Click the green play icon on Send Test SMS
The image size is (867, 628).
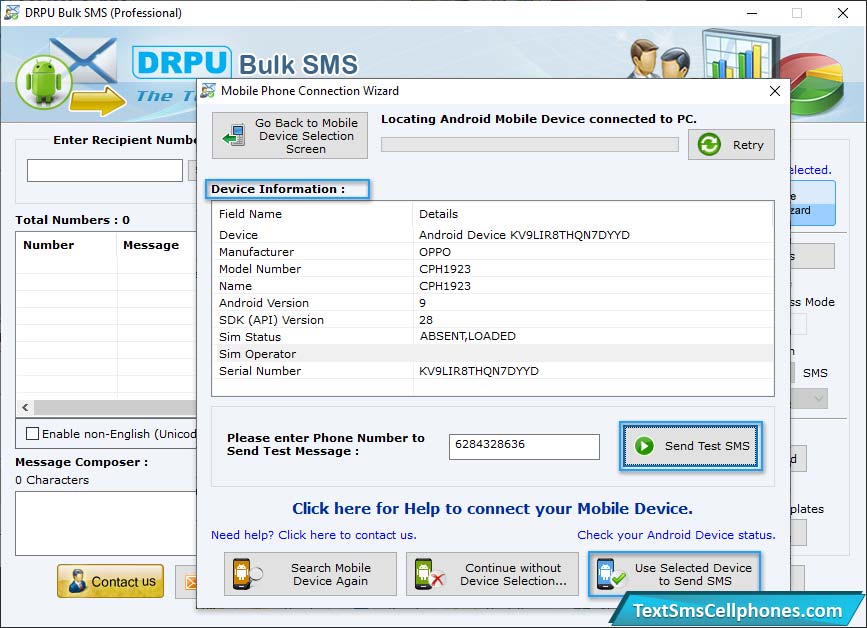(x=644, y=446)
